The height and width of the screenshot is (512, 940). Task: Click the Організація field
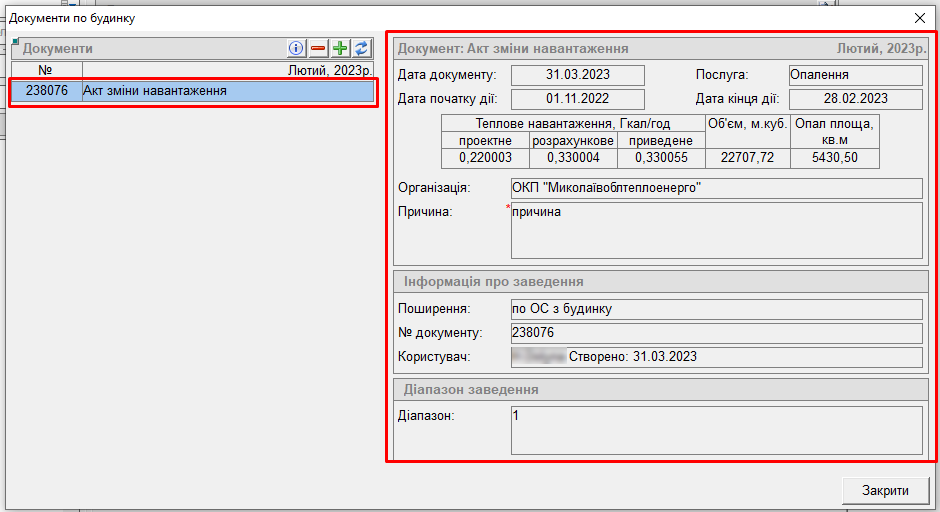pos(715,188)
